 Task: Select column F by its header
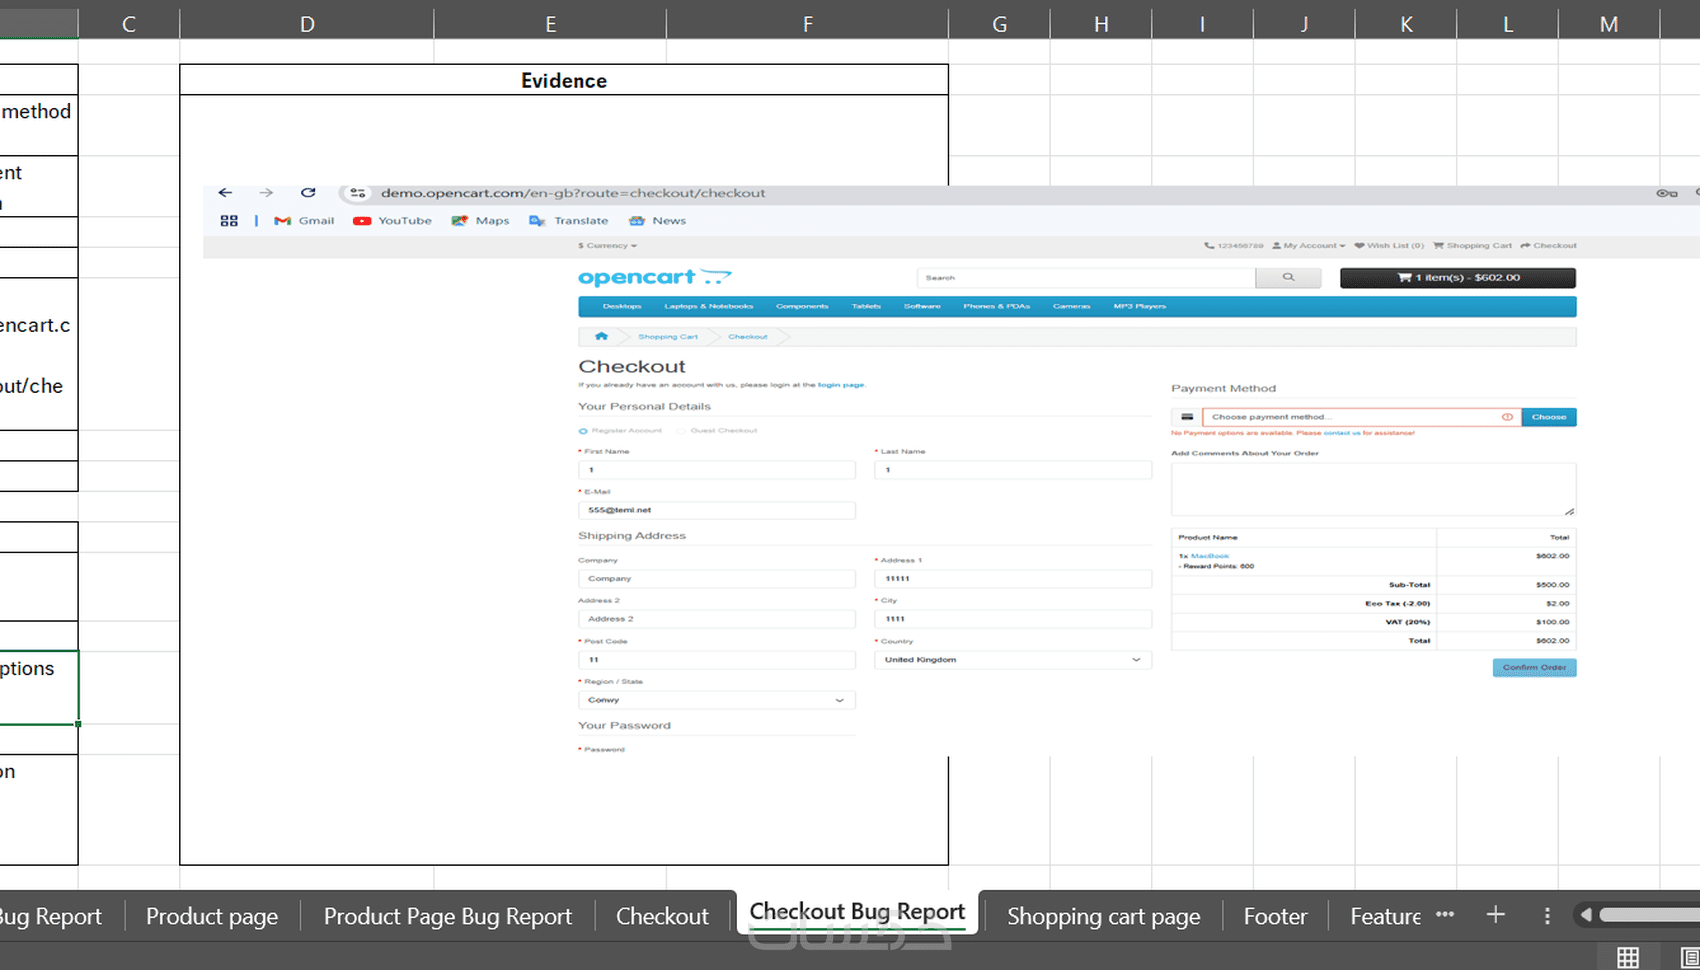pos(807,24)
